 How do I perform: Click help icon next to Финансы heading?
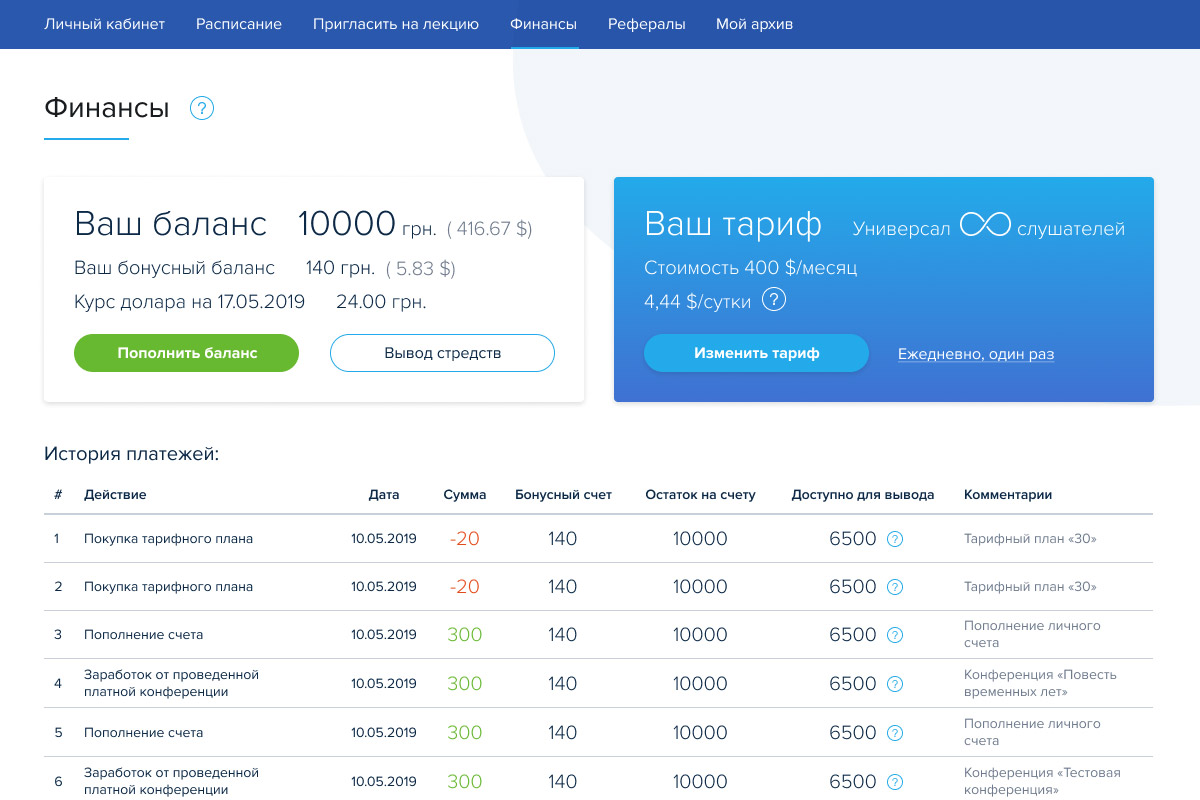point(202,108)
